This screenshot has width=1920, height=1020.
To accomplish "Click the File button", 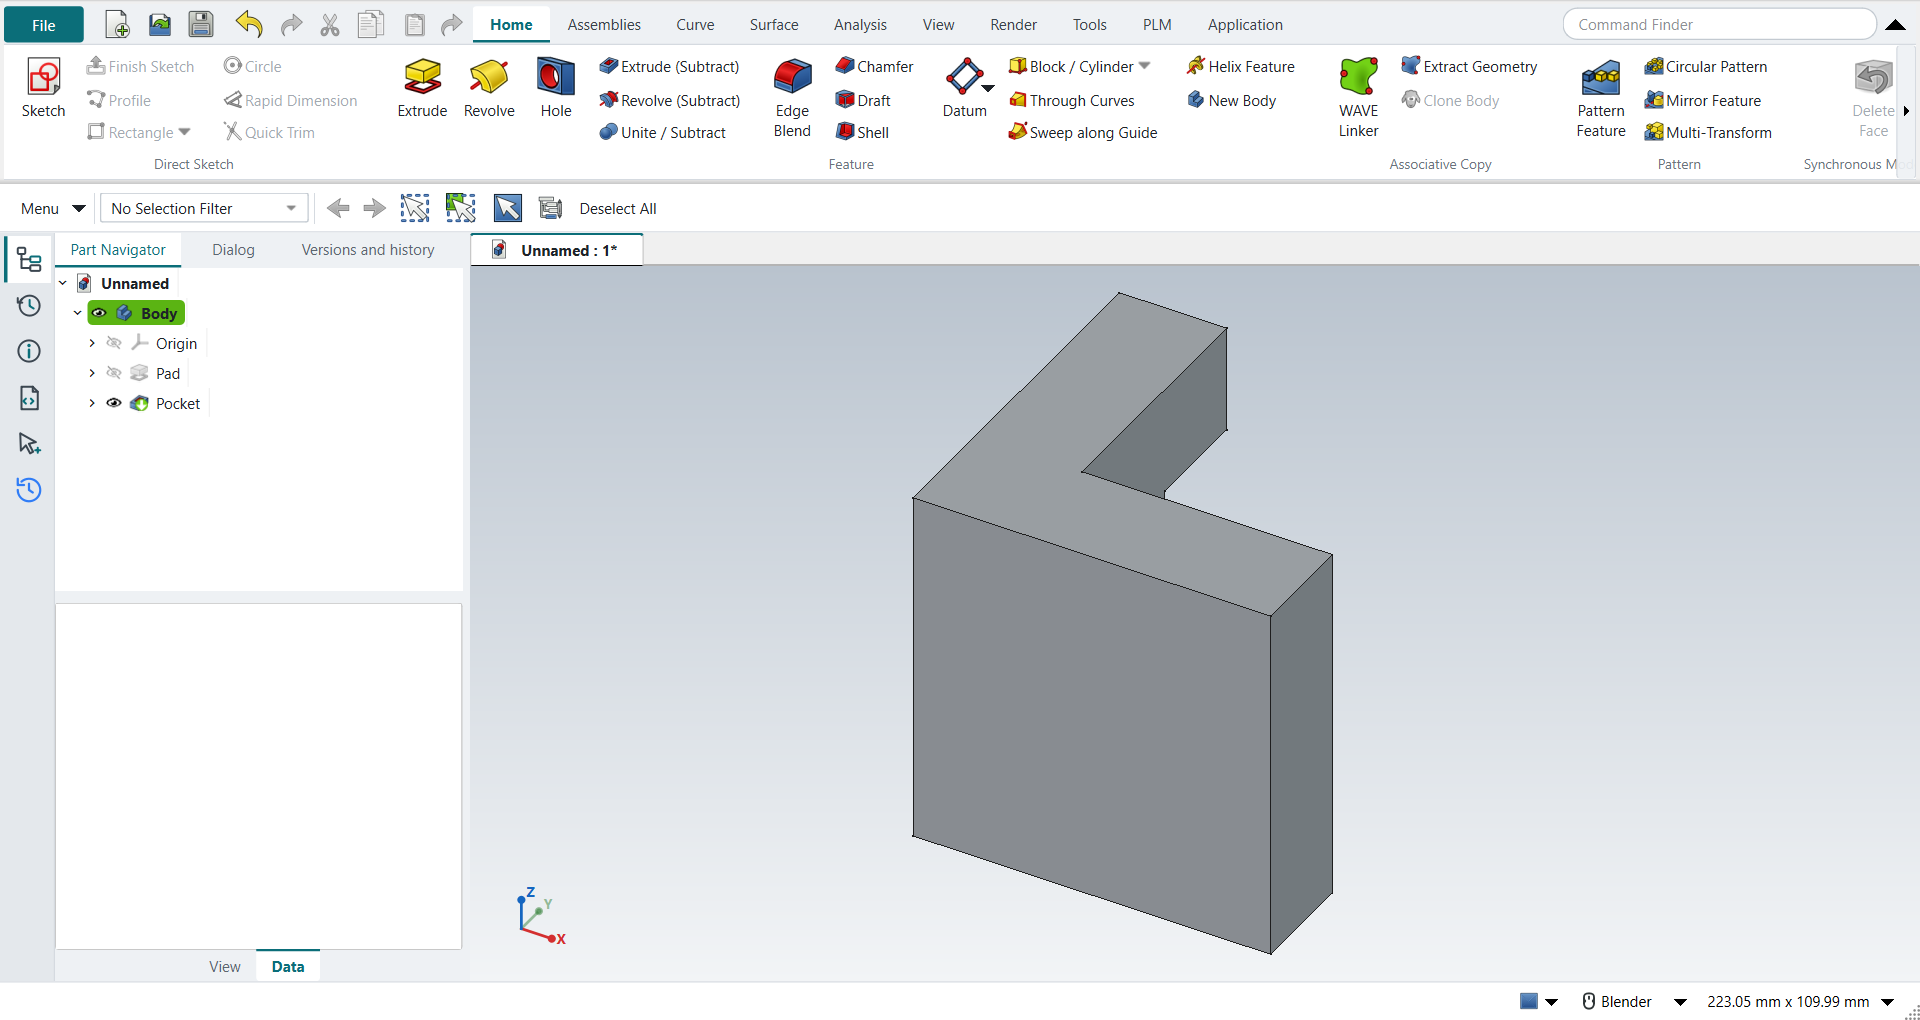I will click(x=44, y=25).
